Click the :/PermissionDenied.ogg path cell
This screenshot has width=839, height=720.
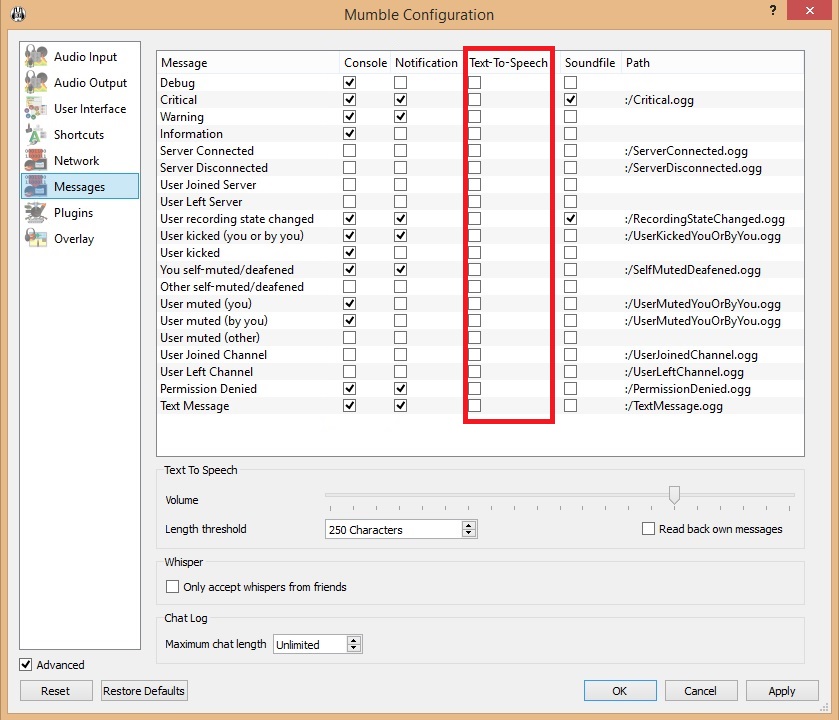coord(688,389)
